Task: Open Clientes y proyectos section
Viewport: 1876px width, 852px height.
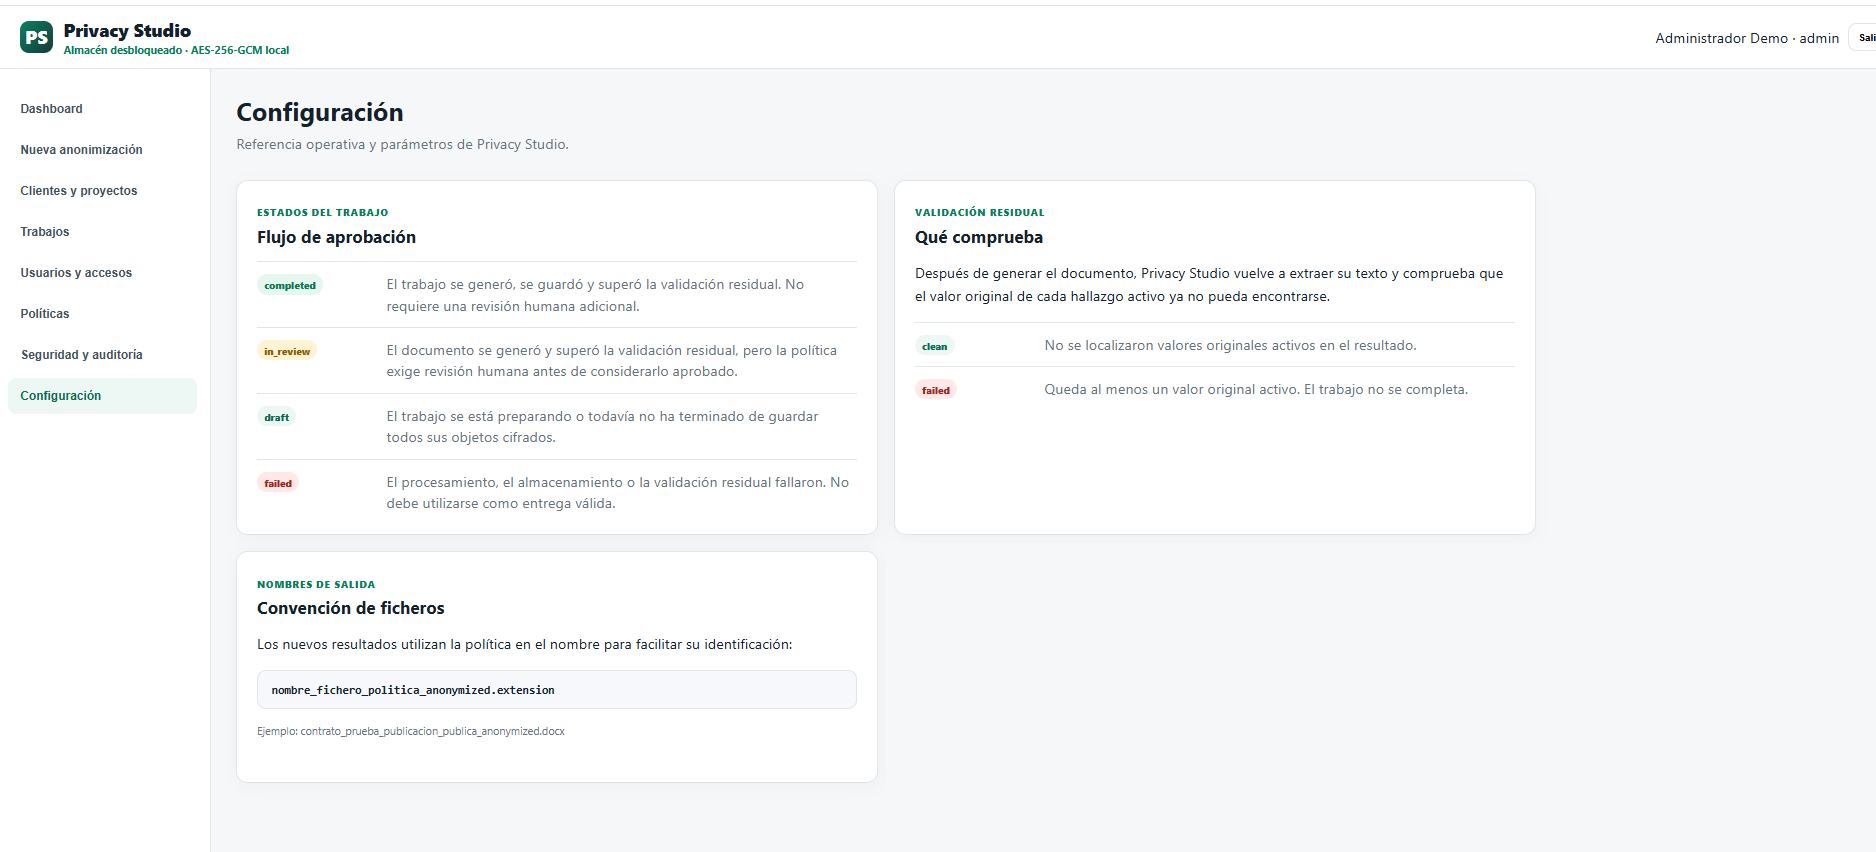Action: [x=79, y=191]
